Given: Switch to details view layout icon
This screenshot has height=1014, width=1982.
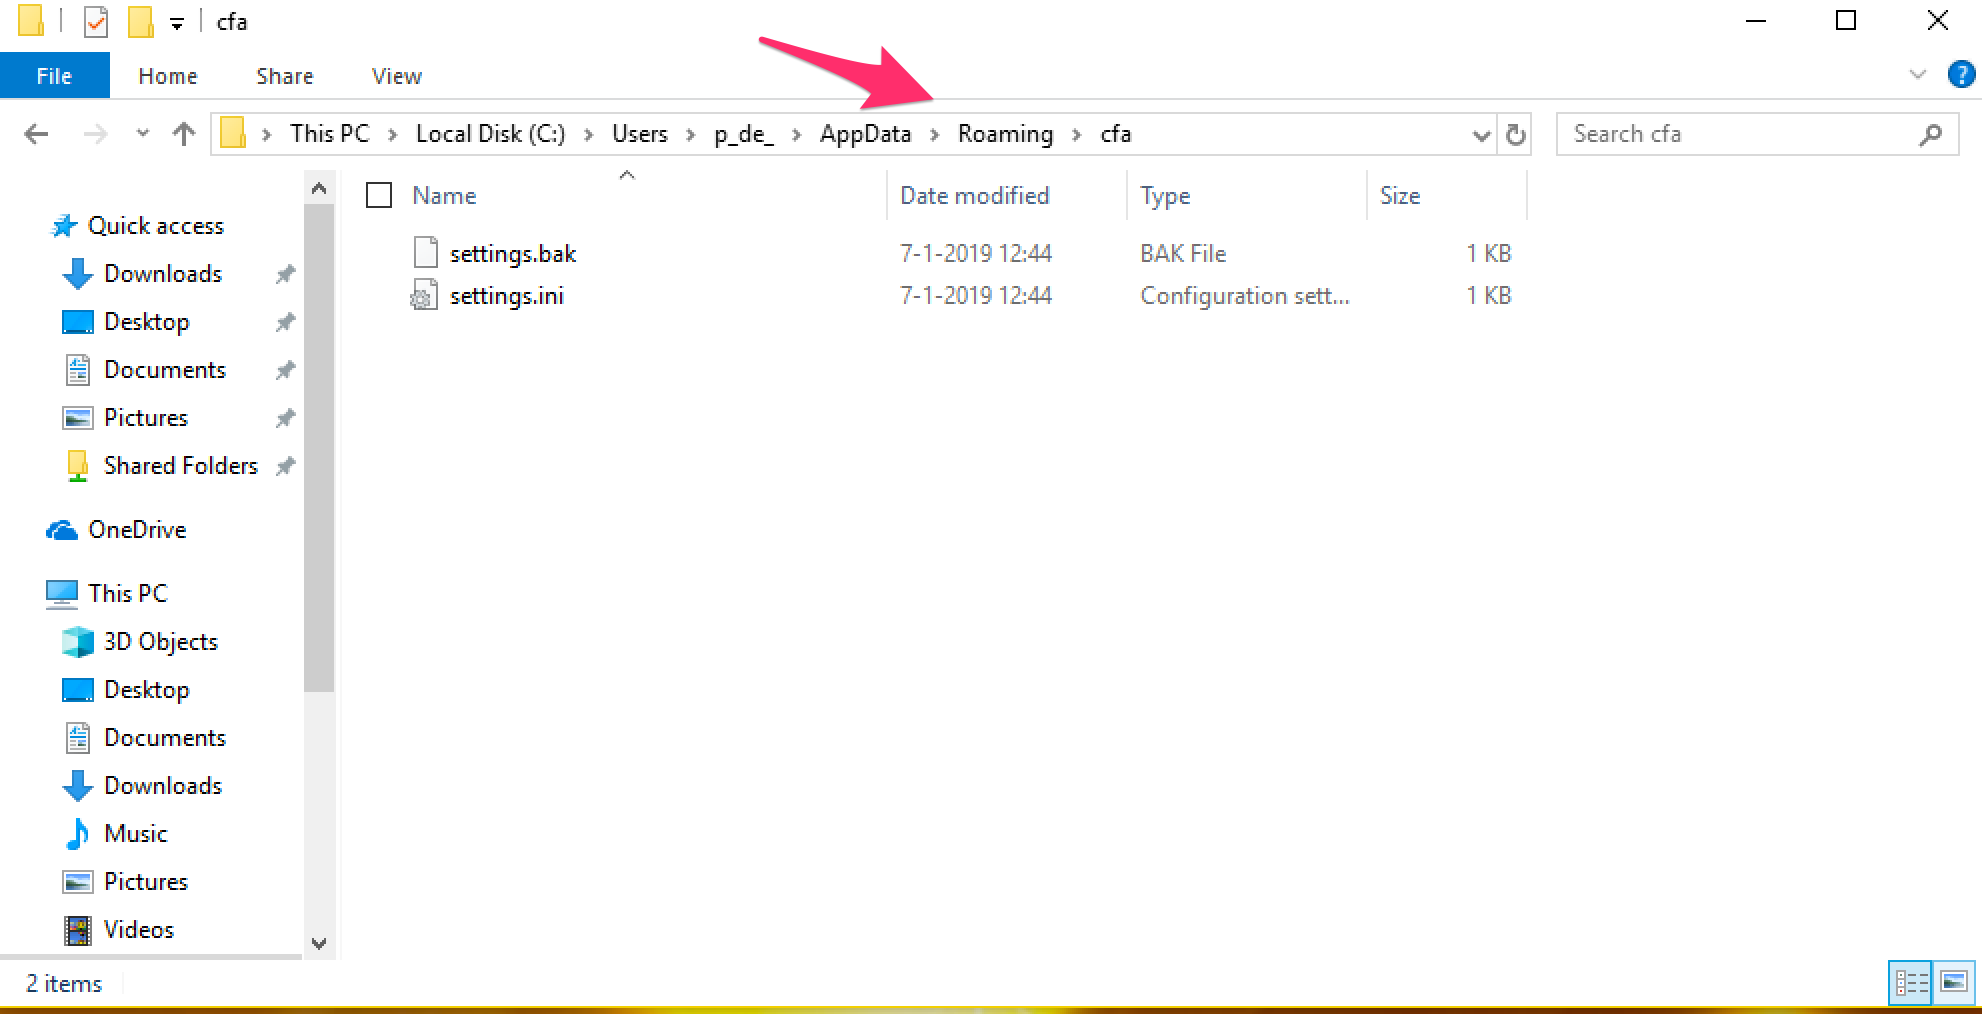Looking at the screenshot, I should [1911, 982].
